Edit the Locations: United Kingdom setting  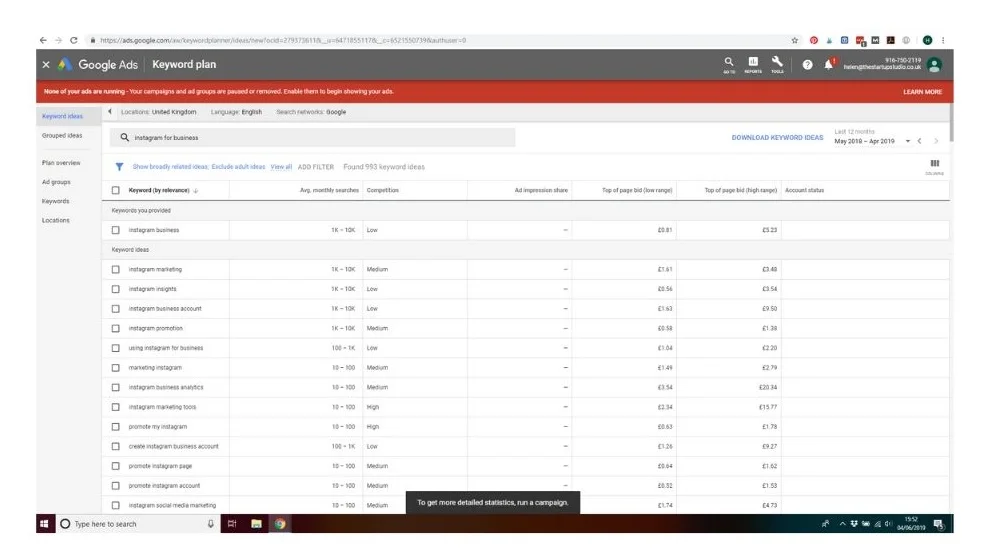pos(159,112)
